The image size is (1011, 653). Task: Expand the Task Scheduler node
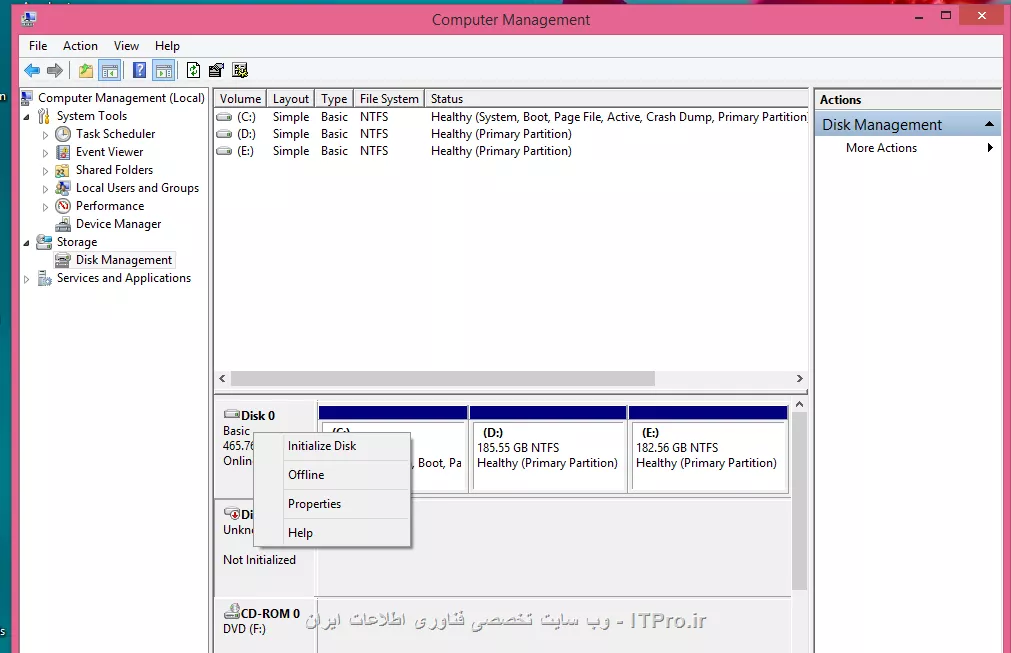(45, 135)
